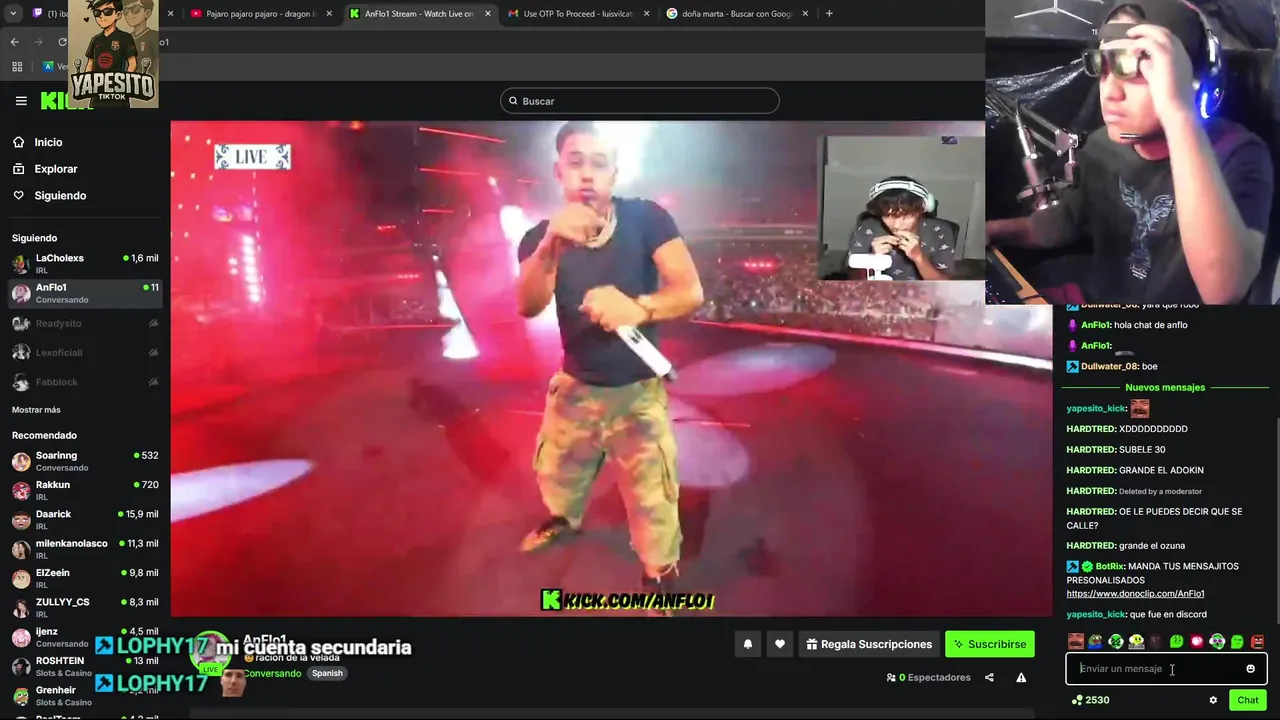Click Regala Suscripciones button
Image resolution: width=1280 pixels, height=720 pixels.
[x=869, y=644]
